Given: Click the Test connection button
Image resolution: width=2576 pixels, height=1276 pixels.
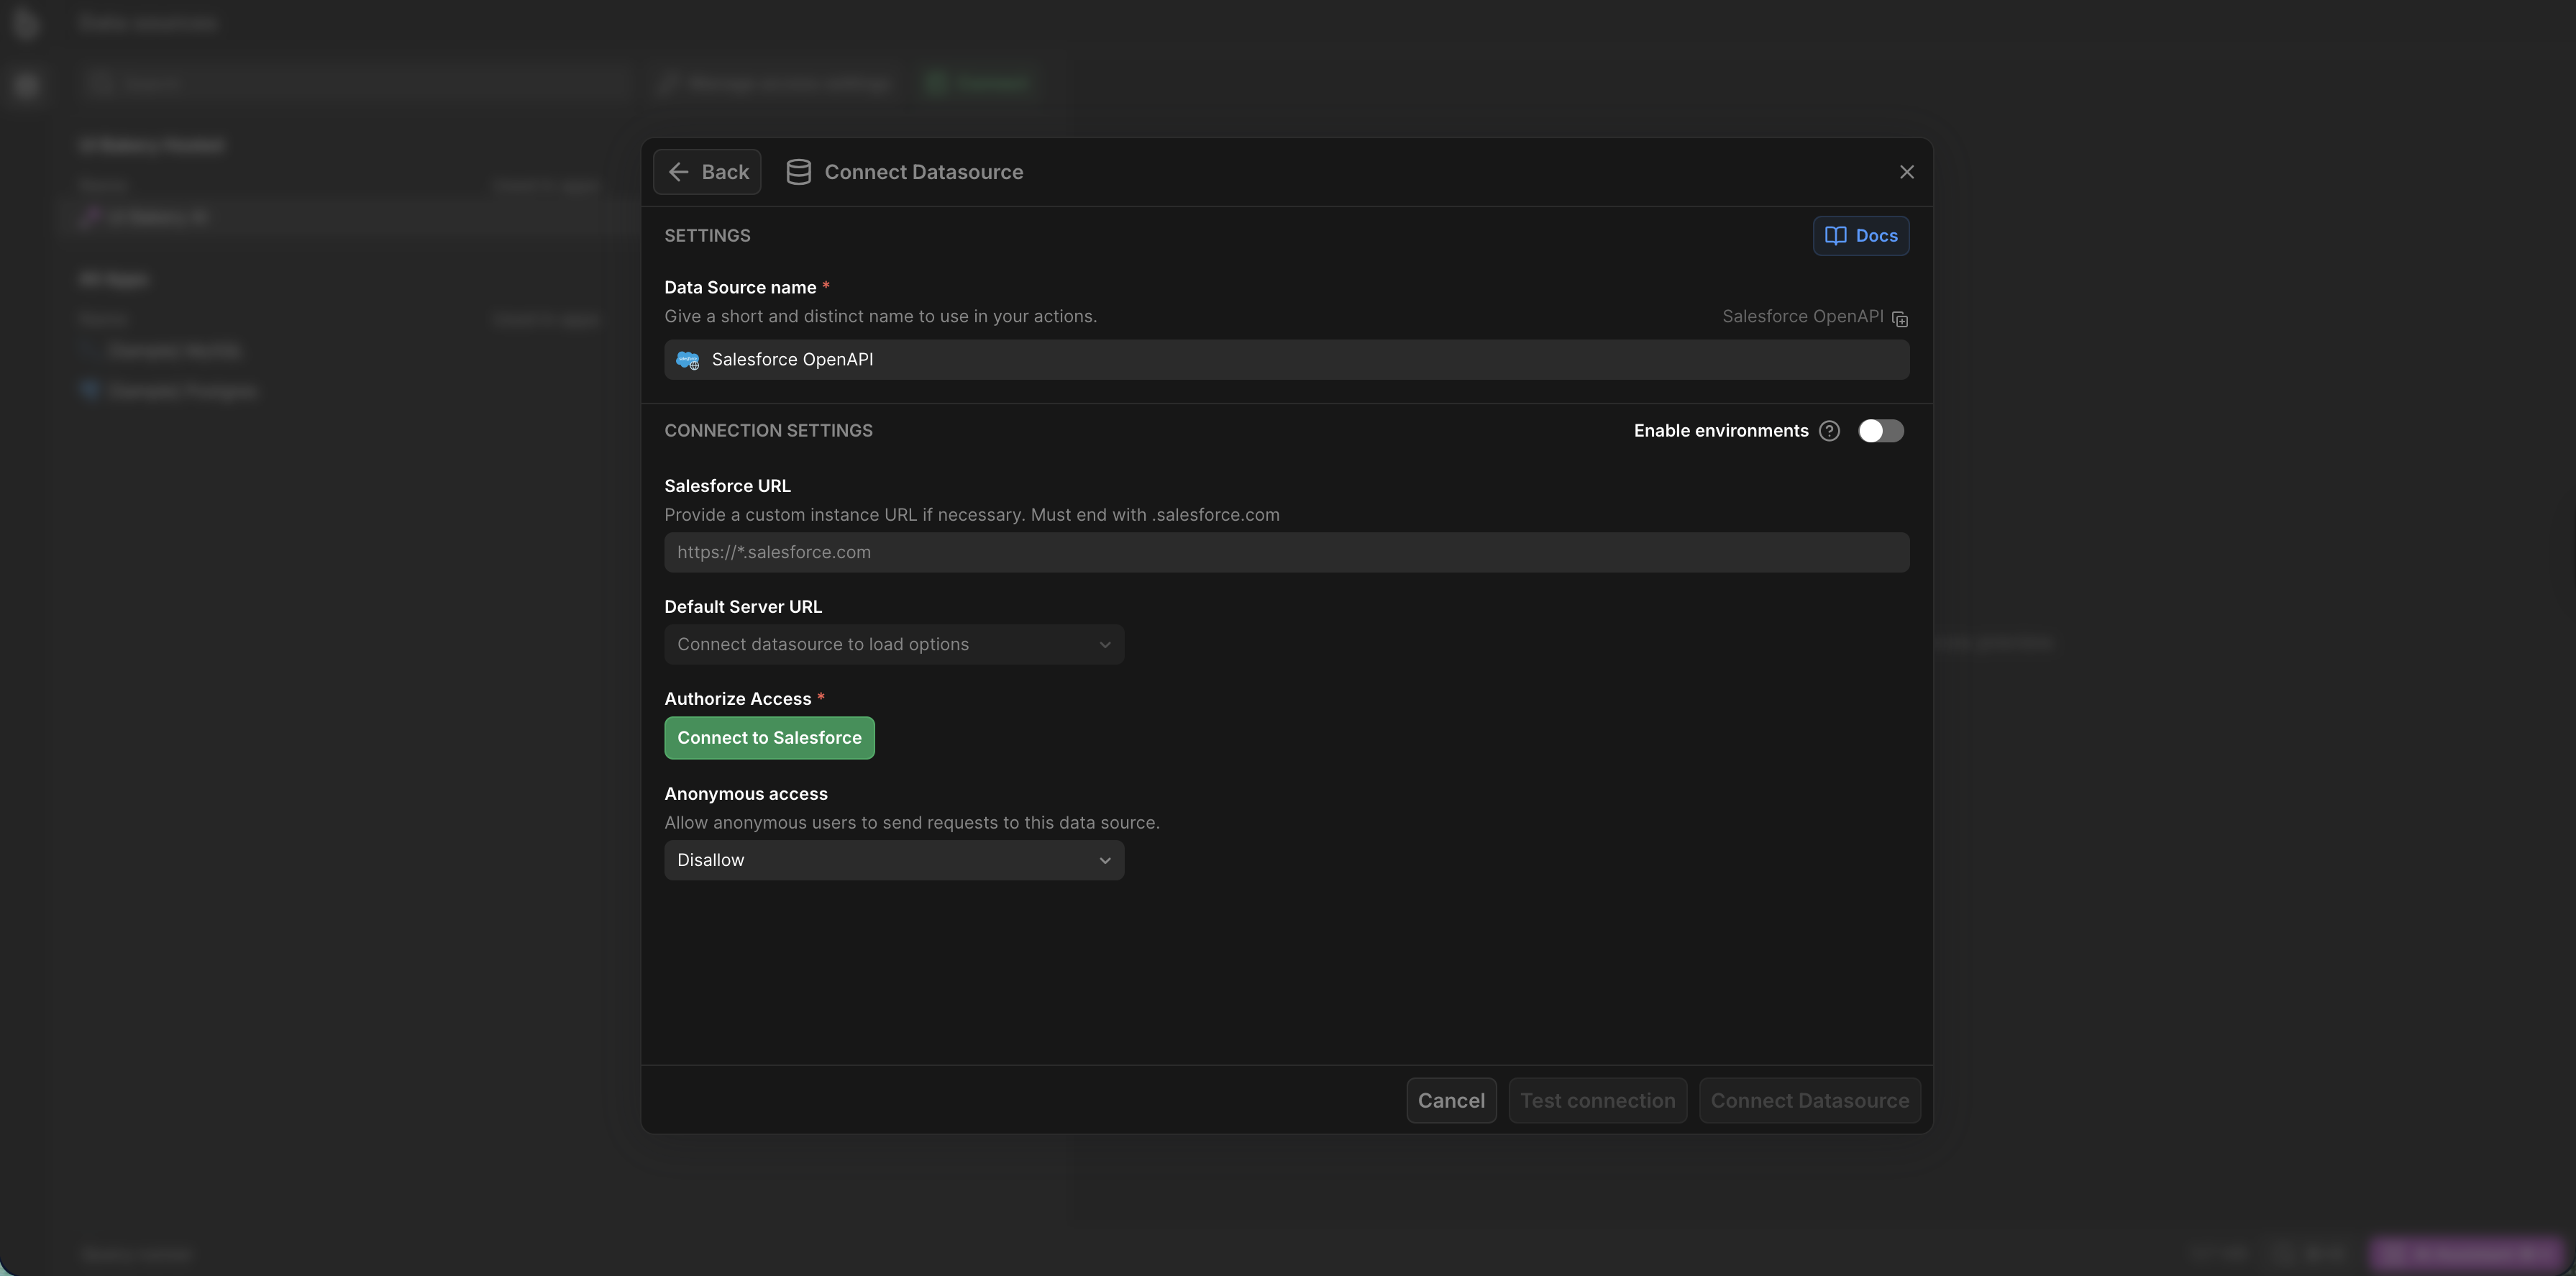Looking at the screenshot, I should click(1597, 1101).
